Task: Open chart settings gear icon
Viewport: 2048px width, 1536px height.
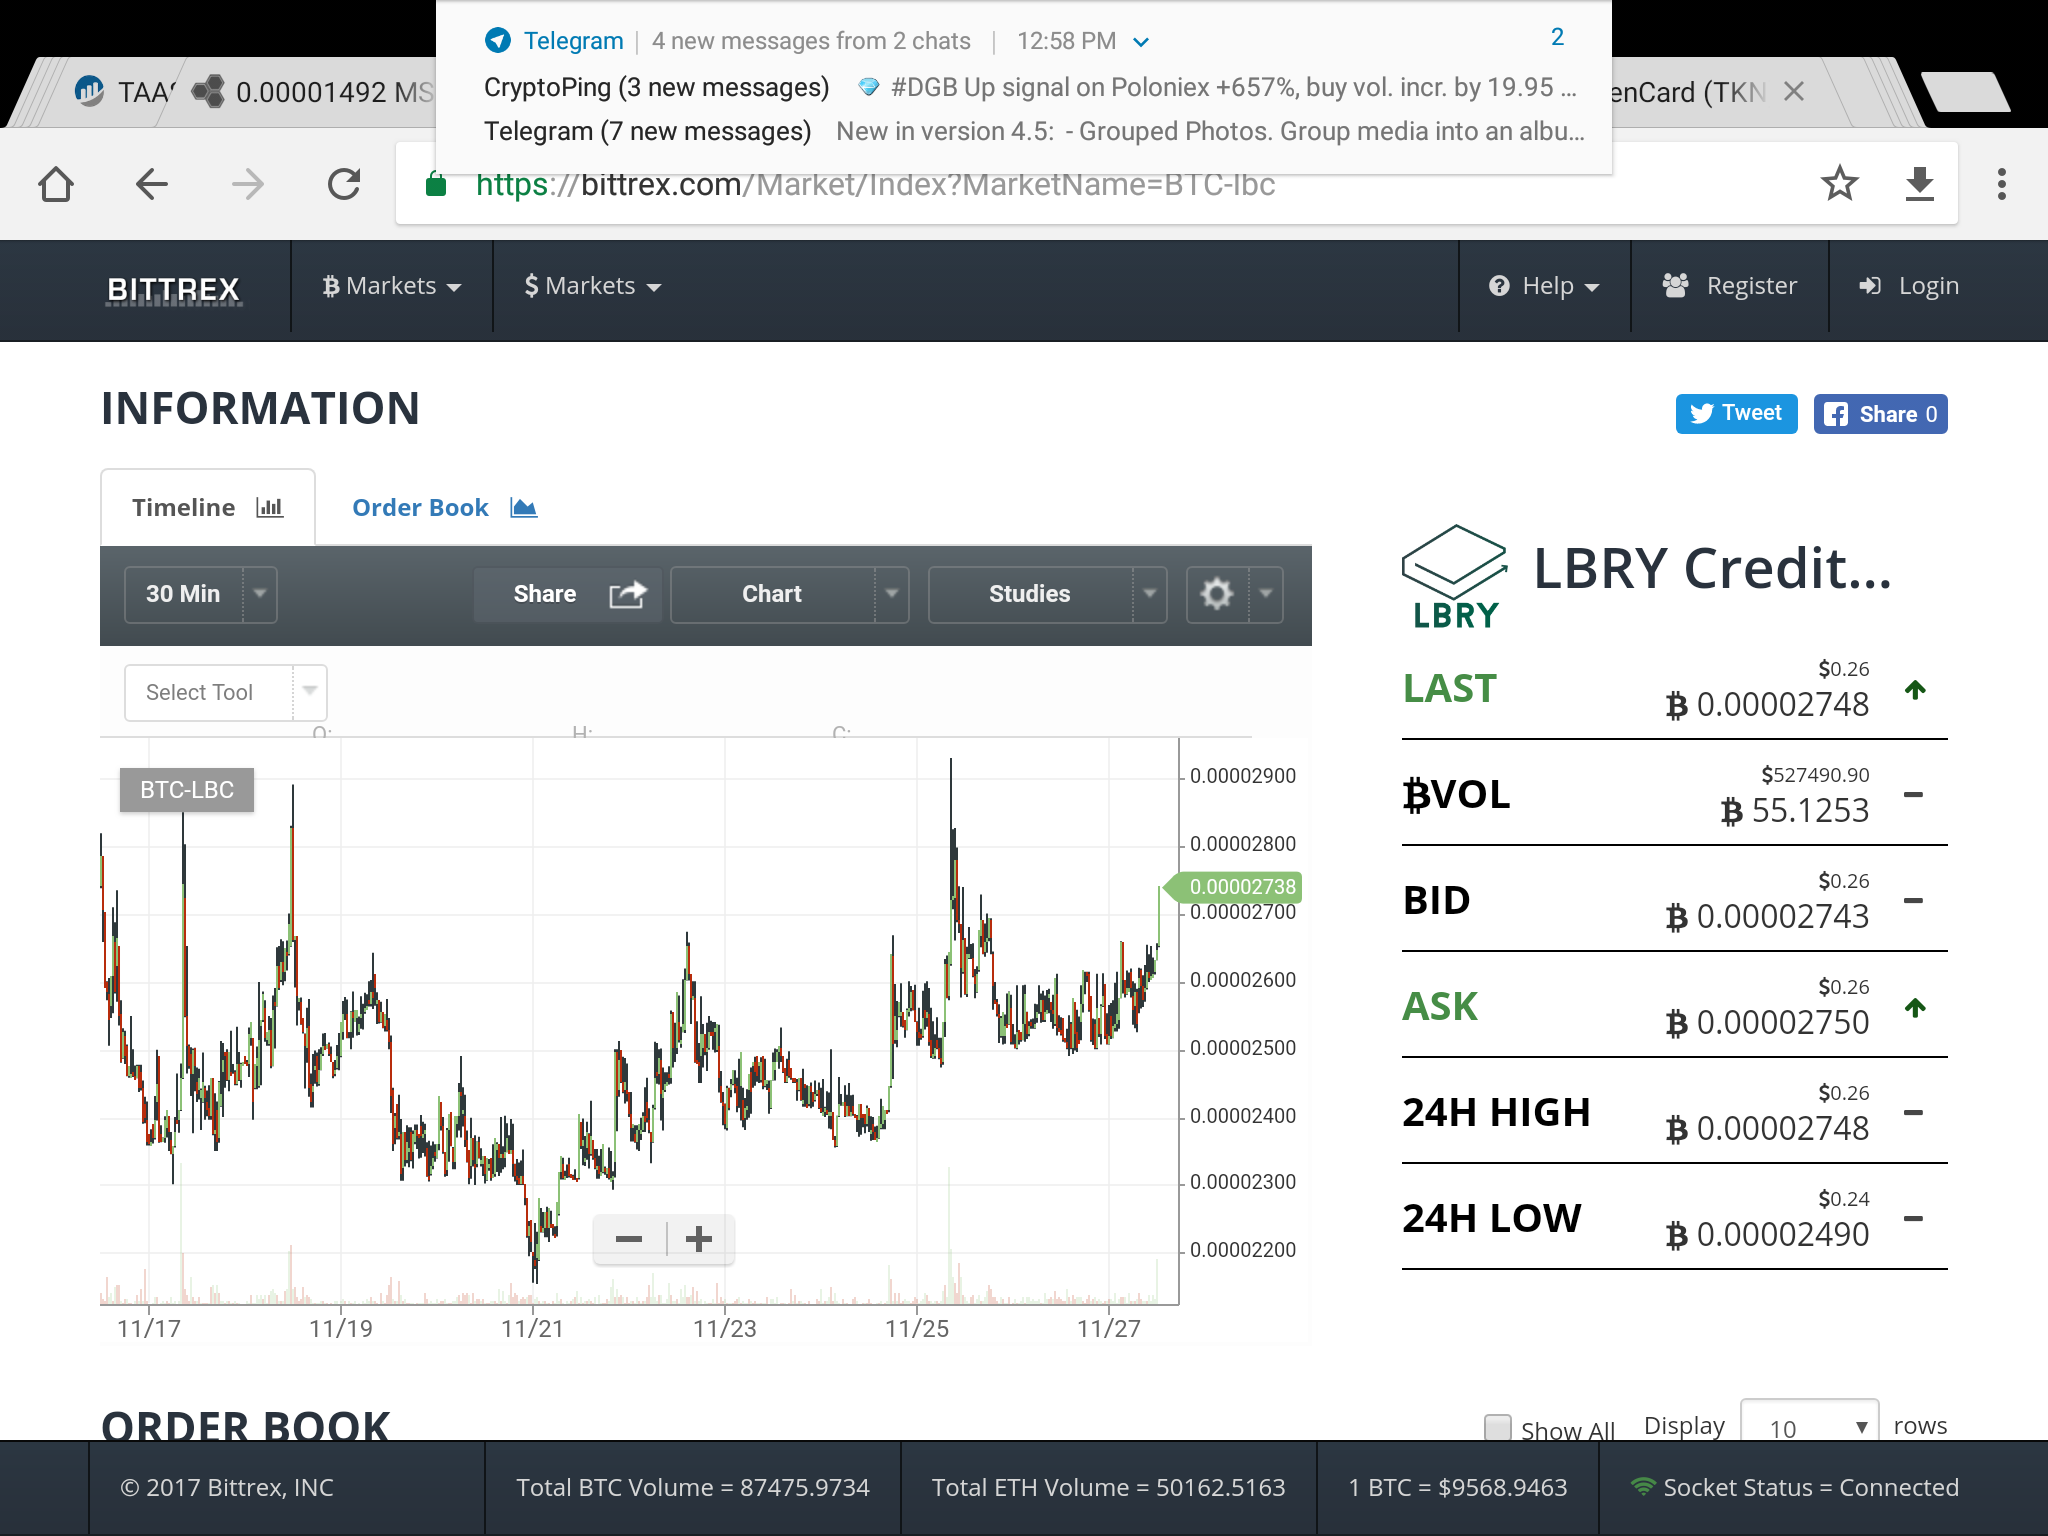Action: pyautogui.click(x=1217, y=594)
